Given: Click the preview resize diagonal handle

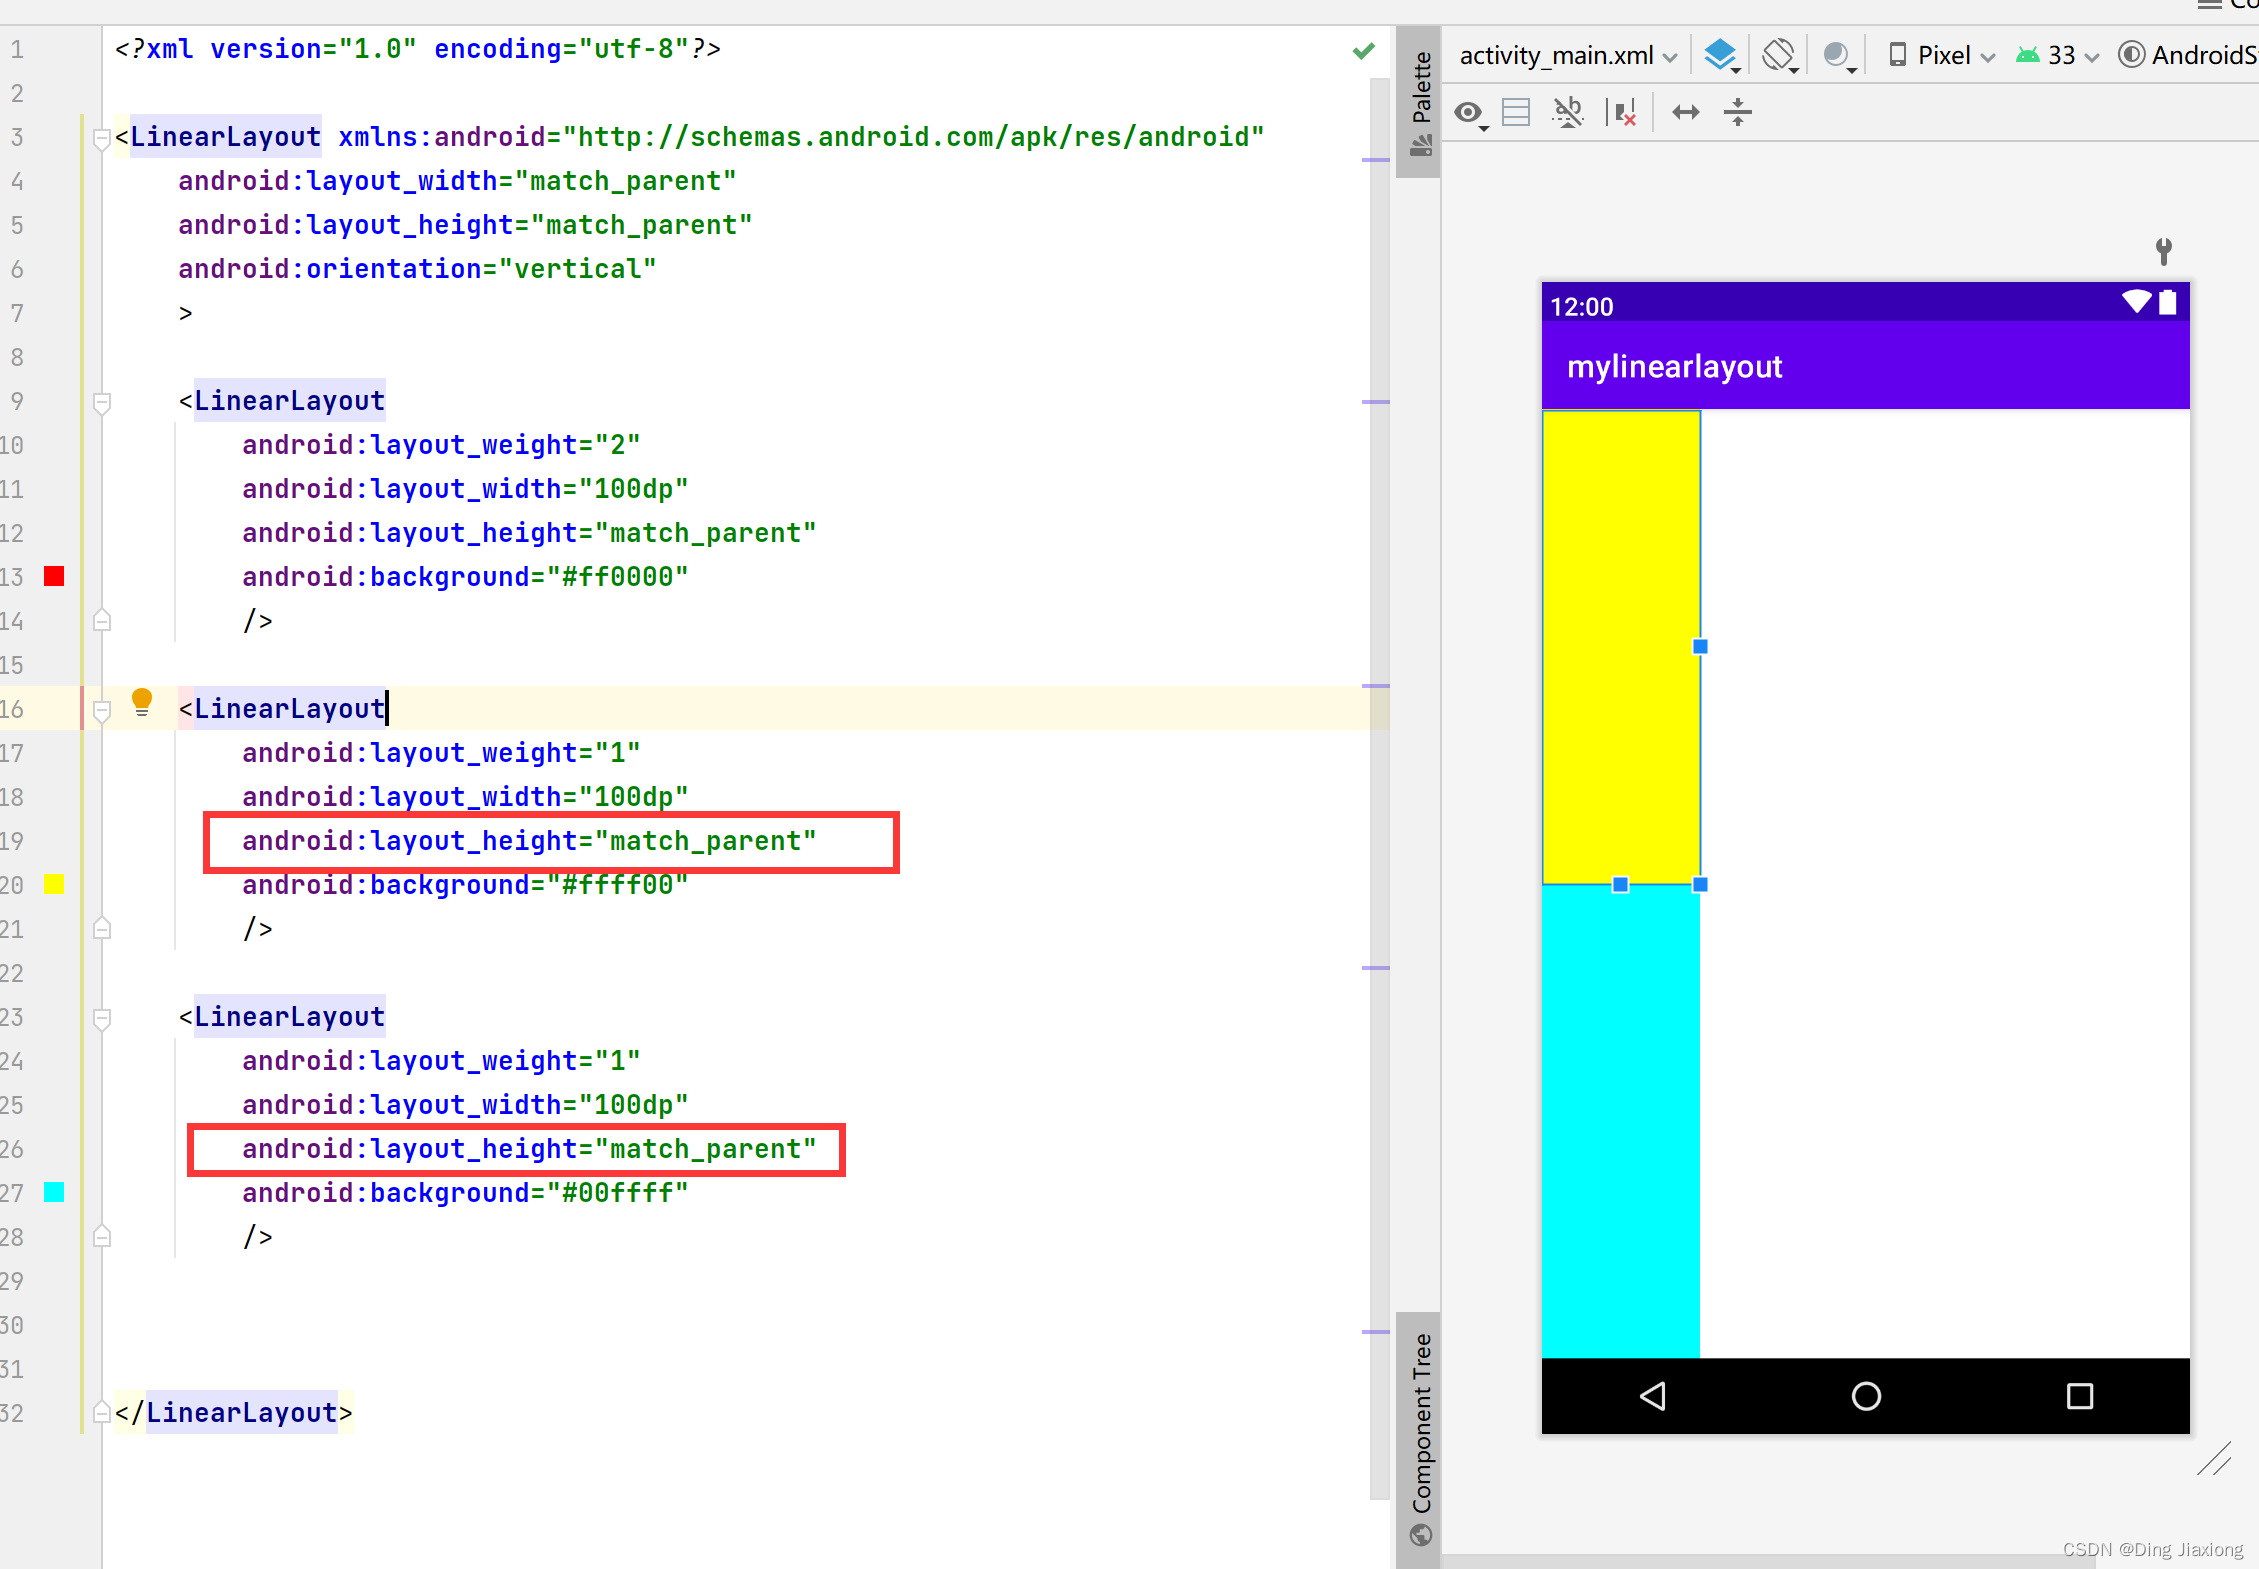Looking at the screenshot, I should pos(2214,1458).
